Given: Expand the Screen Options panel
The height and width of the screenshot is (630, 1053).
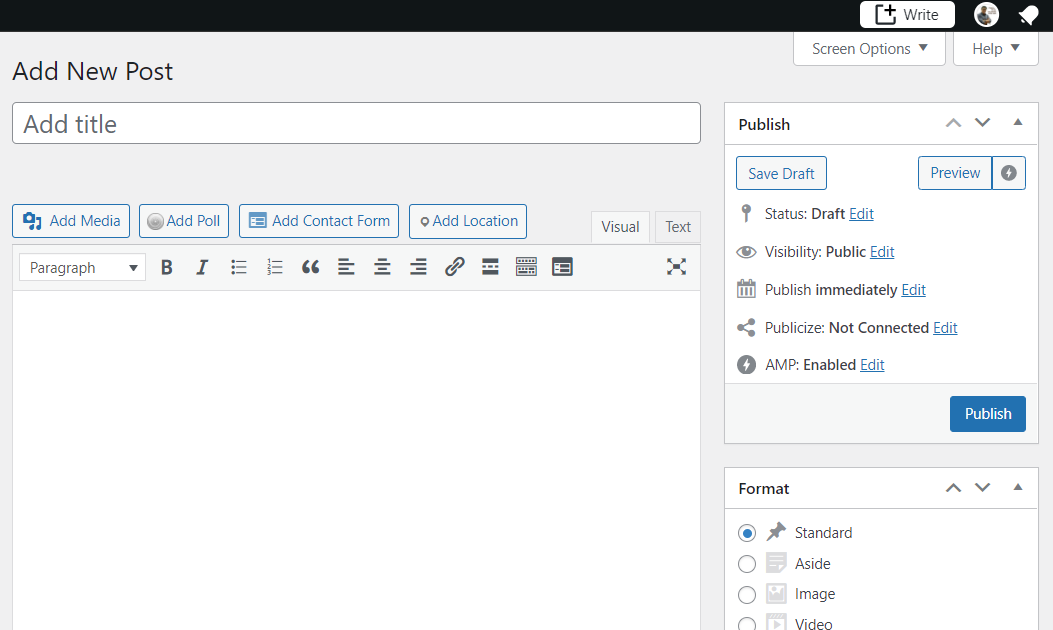Looking at the screenshot, I should (868, 48).
